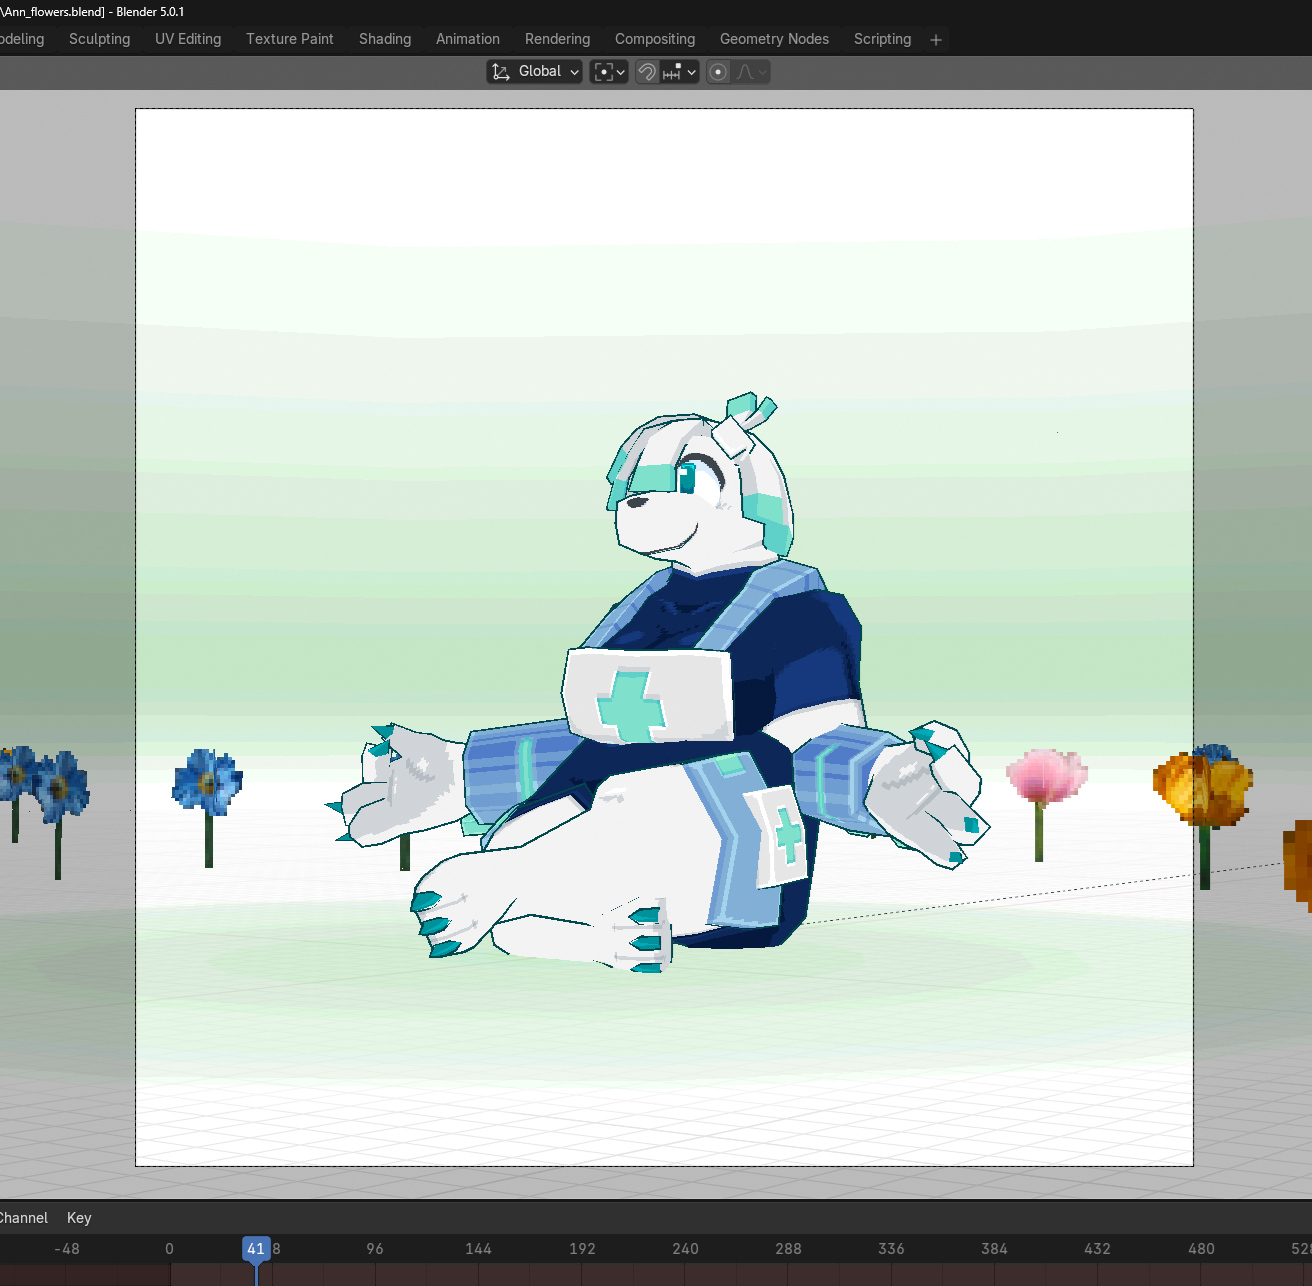Open the Channel menu in the timeline
Viewport: 1312px width, 1286px height.
pos(23,1218)
